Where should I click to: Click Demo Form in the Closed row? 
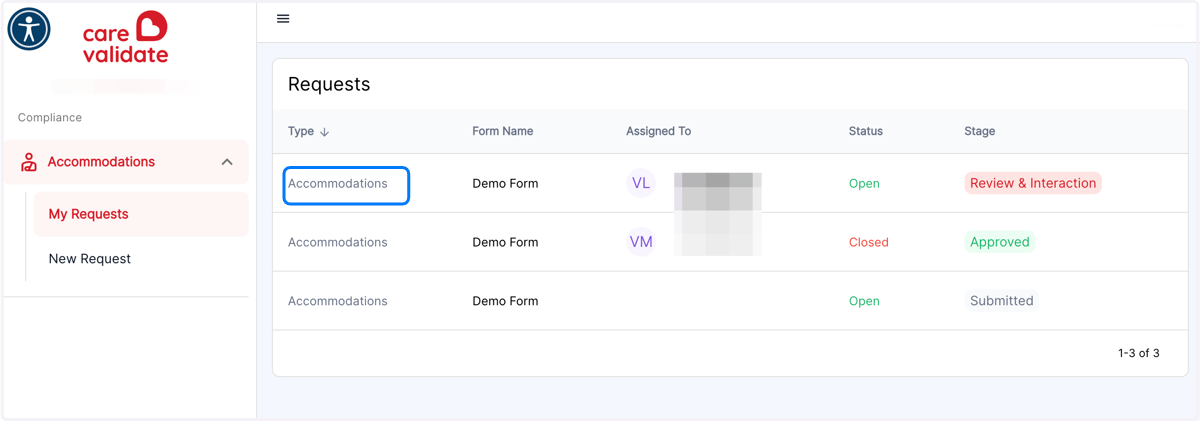tap(505, 242)
